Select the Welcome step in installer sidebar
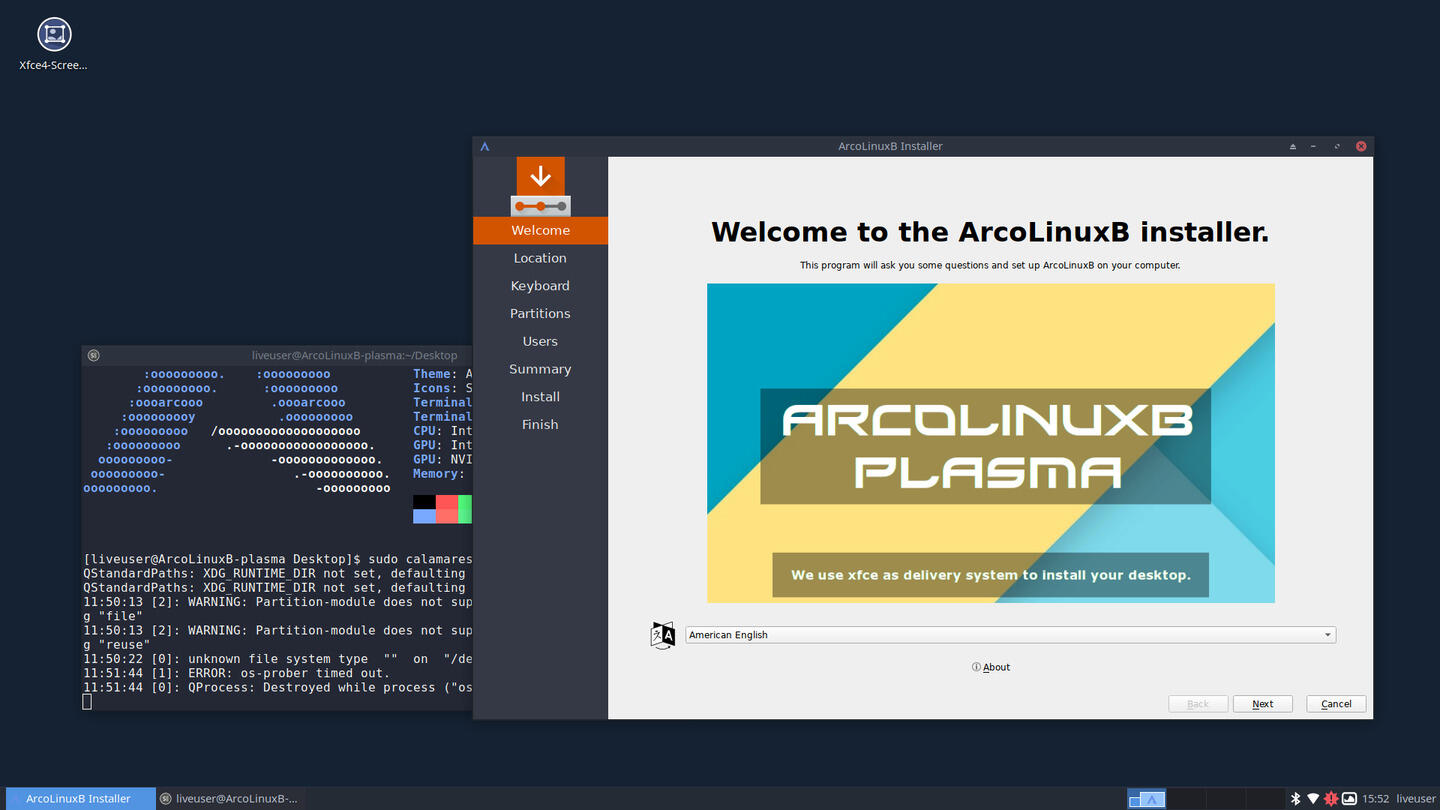This screenshot has width=1440, height=810. 540,230
